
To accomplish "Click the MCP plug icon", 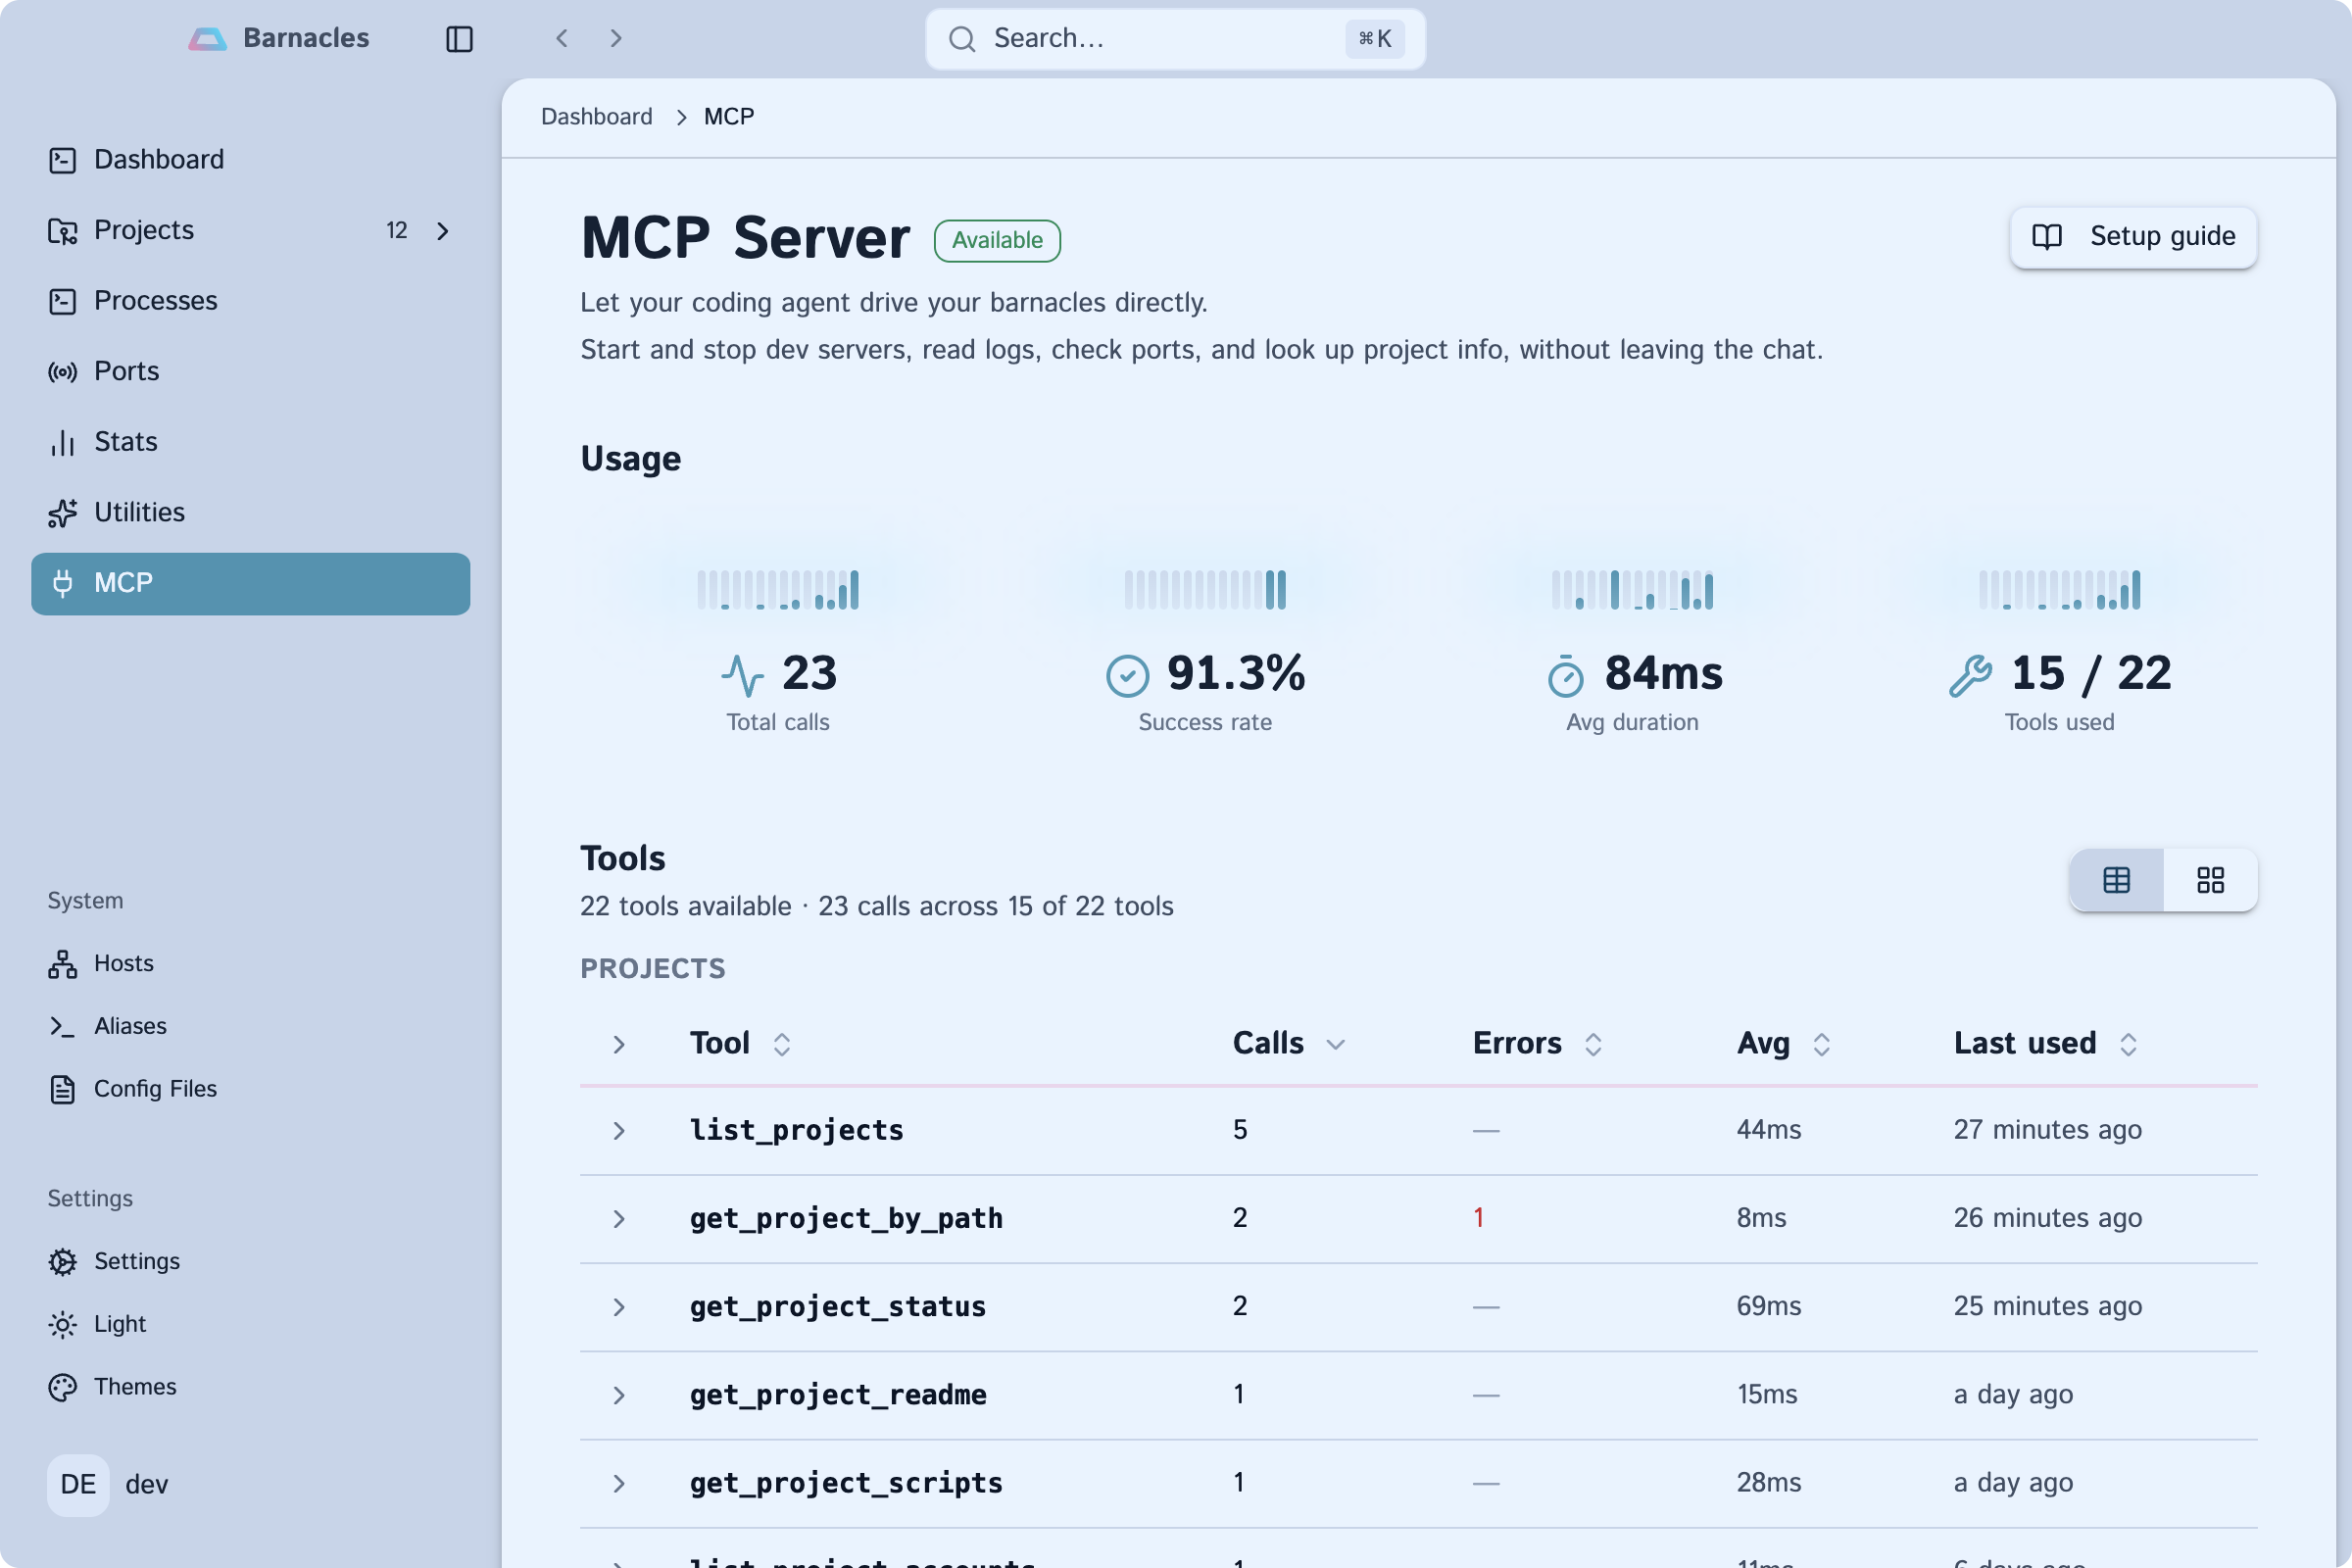I will [62, 583].
